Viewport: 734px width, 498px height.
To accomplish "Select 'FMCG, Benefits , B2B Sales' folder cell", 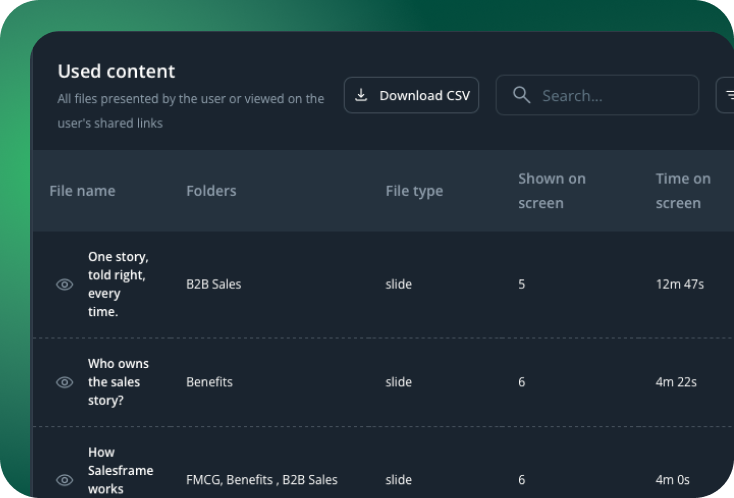I will click(262, 480).
